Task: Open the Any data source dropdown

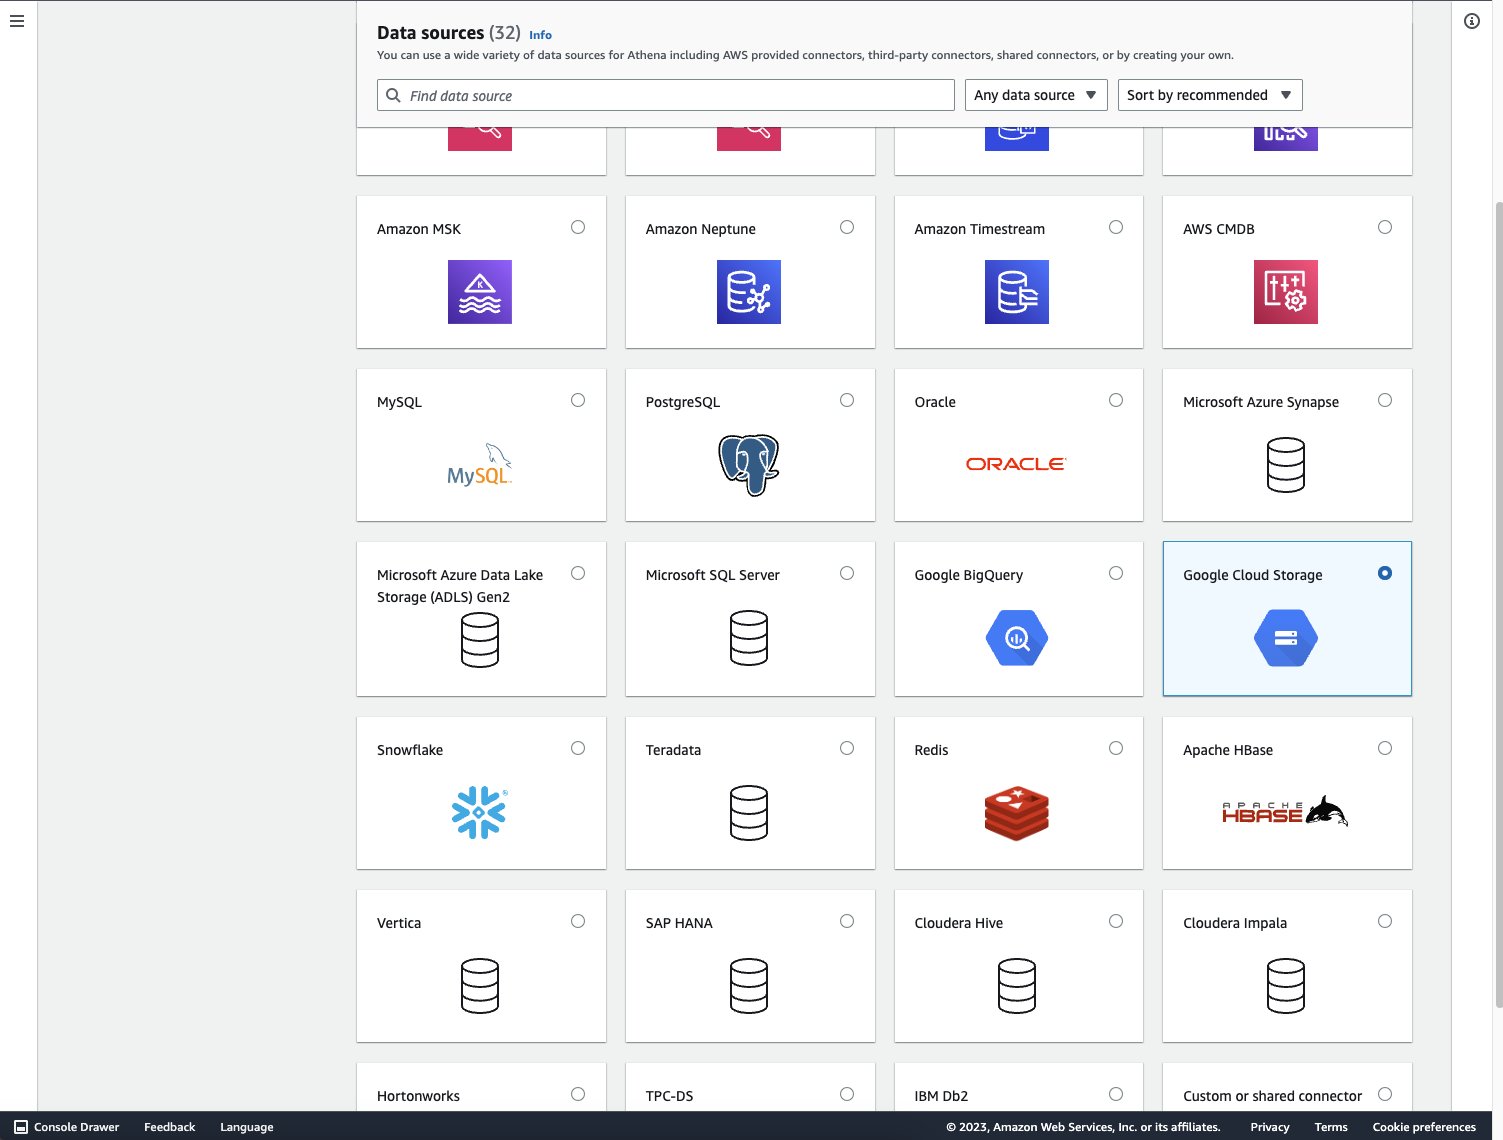Action: pos(1036,95)
